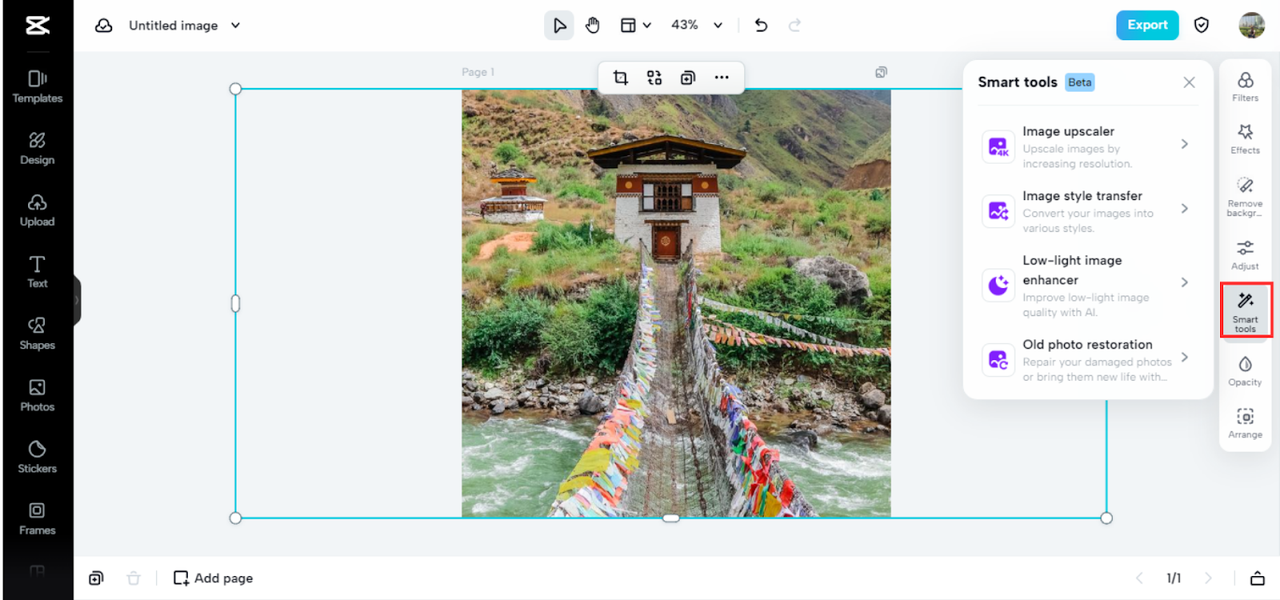Click the duplicate page icon above canvas
The height and width of the screenshot is (600, 1280).
click(881, 72)
